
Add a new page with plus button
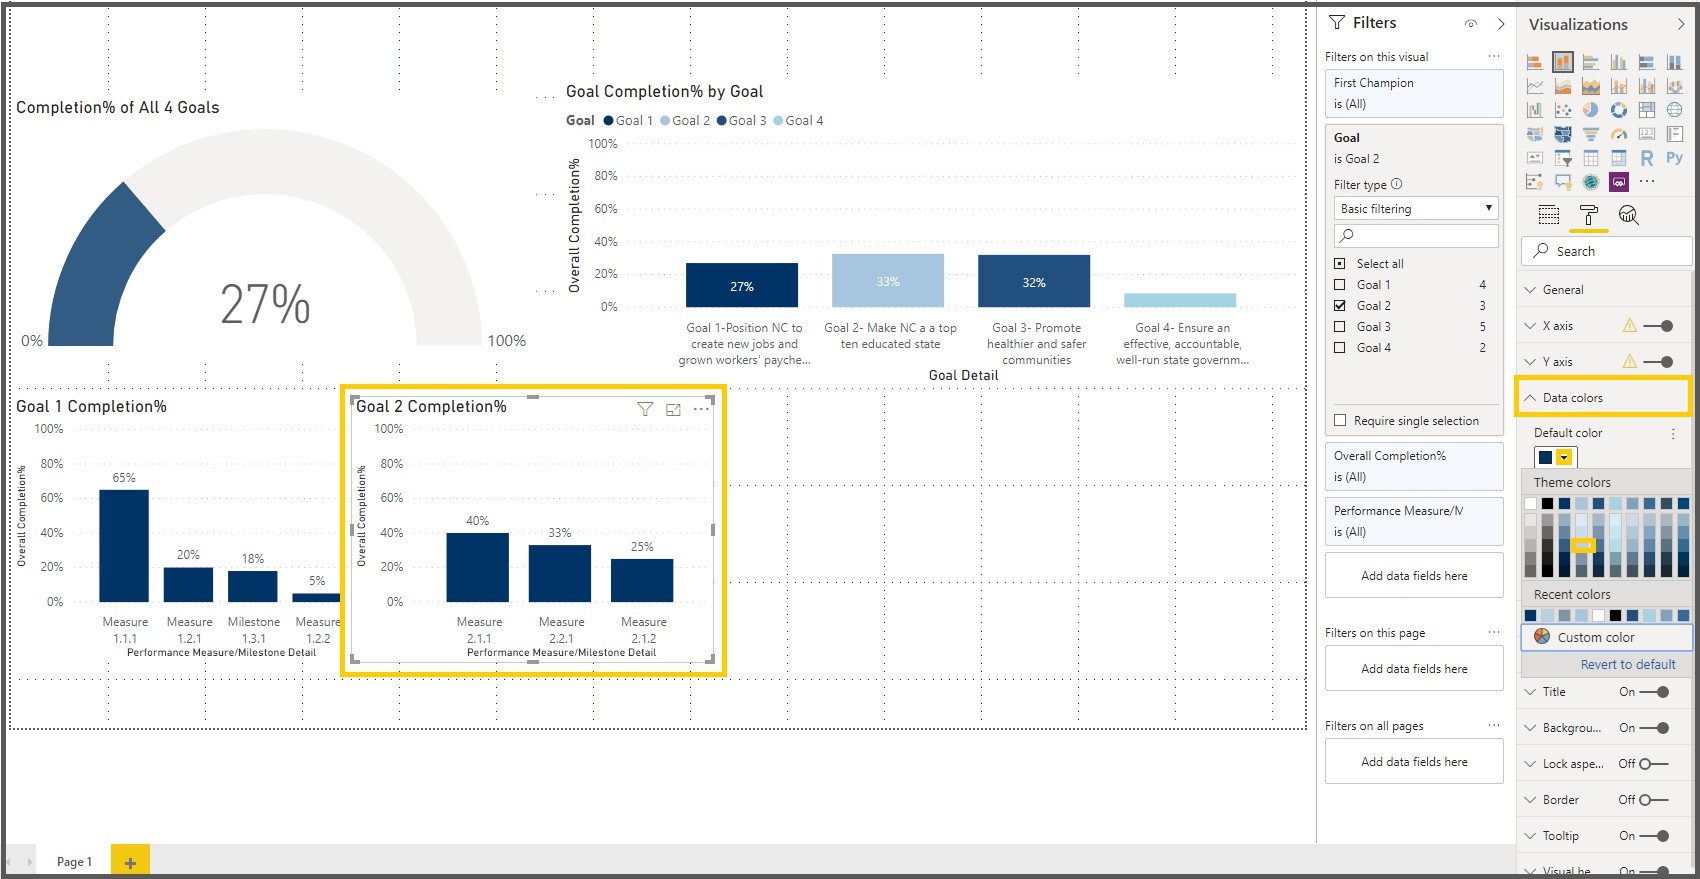click(x=130, y=862)
